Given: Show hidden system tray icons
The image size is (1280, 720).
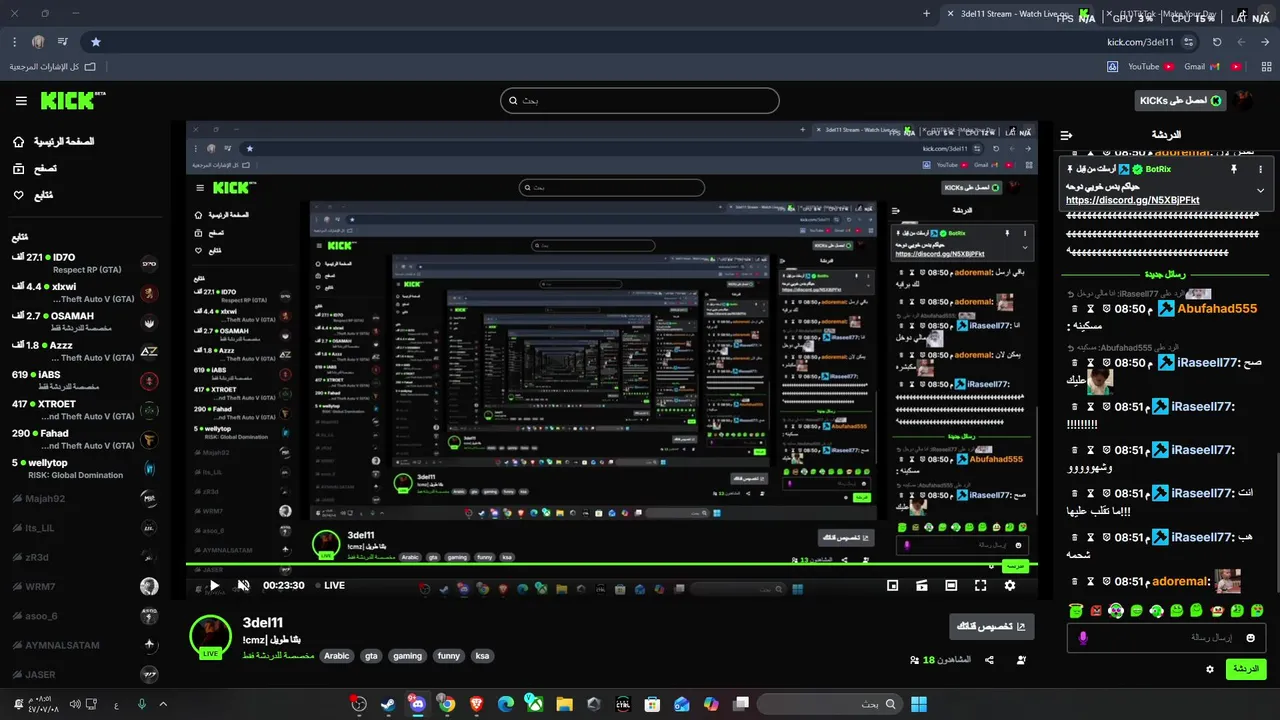Looking at the screenshot, I should (x=163, y=704).
